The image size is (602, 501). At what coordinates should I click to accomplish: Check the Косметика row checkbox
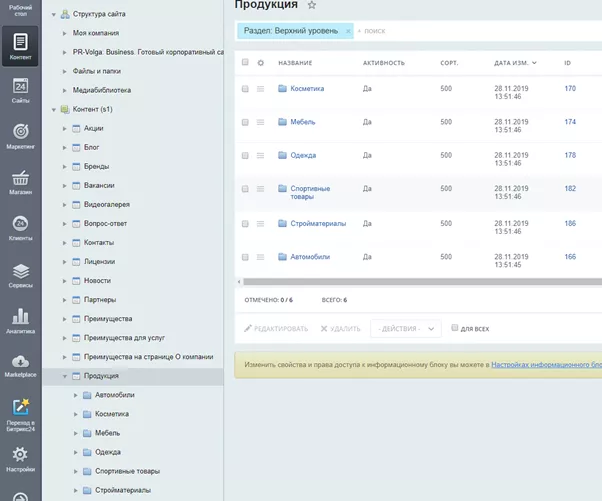click(x=245, y=89)
